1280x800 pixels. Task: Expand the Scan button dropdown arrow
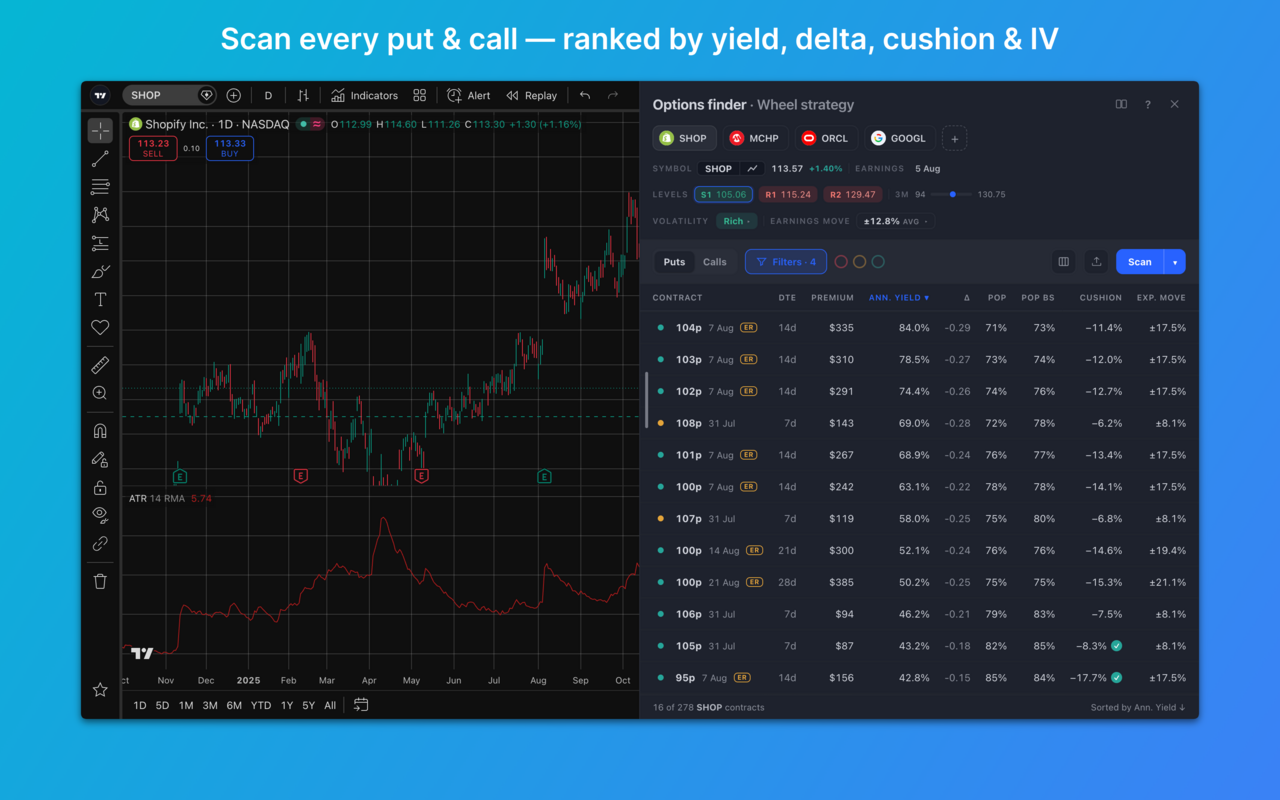[1175, 262]
